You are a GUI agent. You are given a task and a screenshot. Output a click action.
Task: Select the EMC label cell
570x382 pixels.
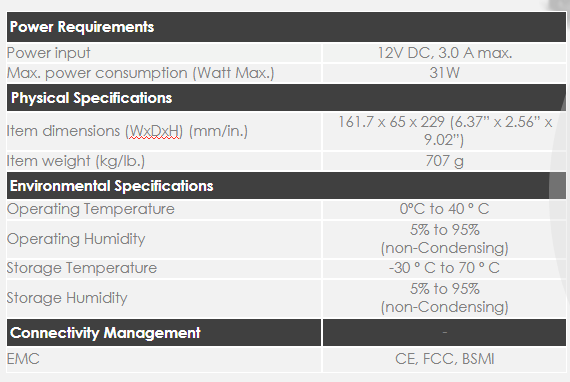tap(164, 359)
